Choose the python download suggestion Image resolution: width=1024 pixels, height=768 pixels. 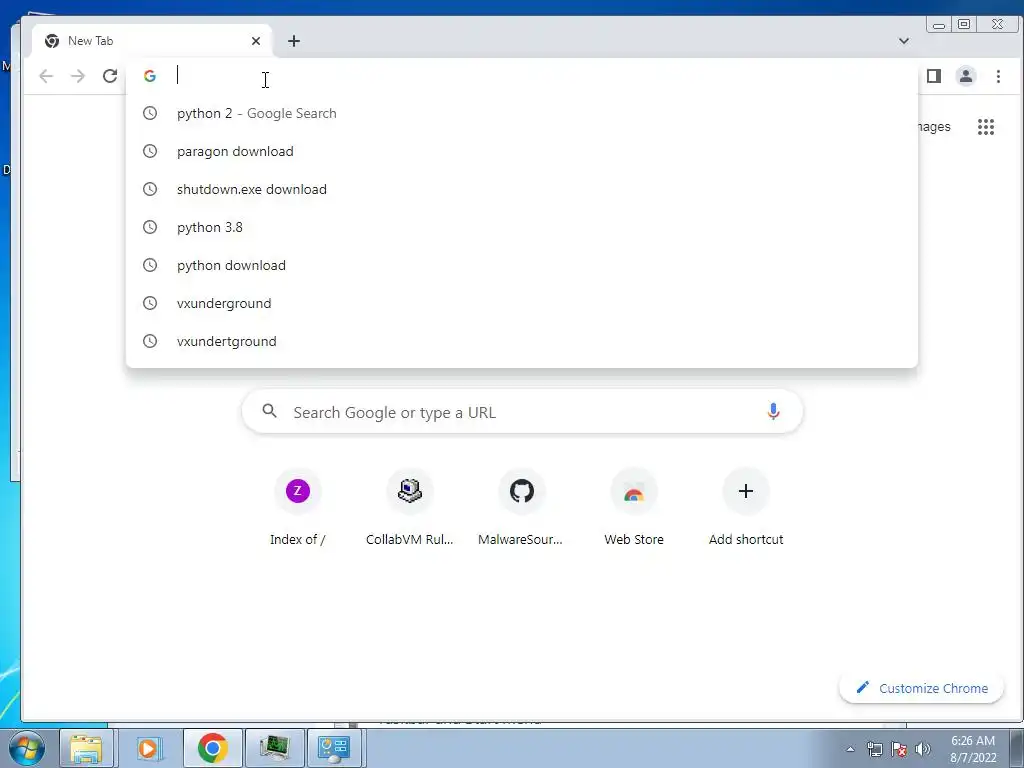coord(522,265)
